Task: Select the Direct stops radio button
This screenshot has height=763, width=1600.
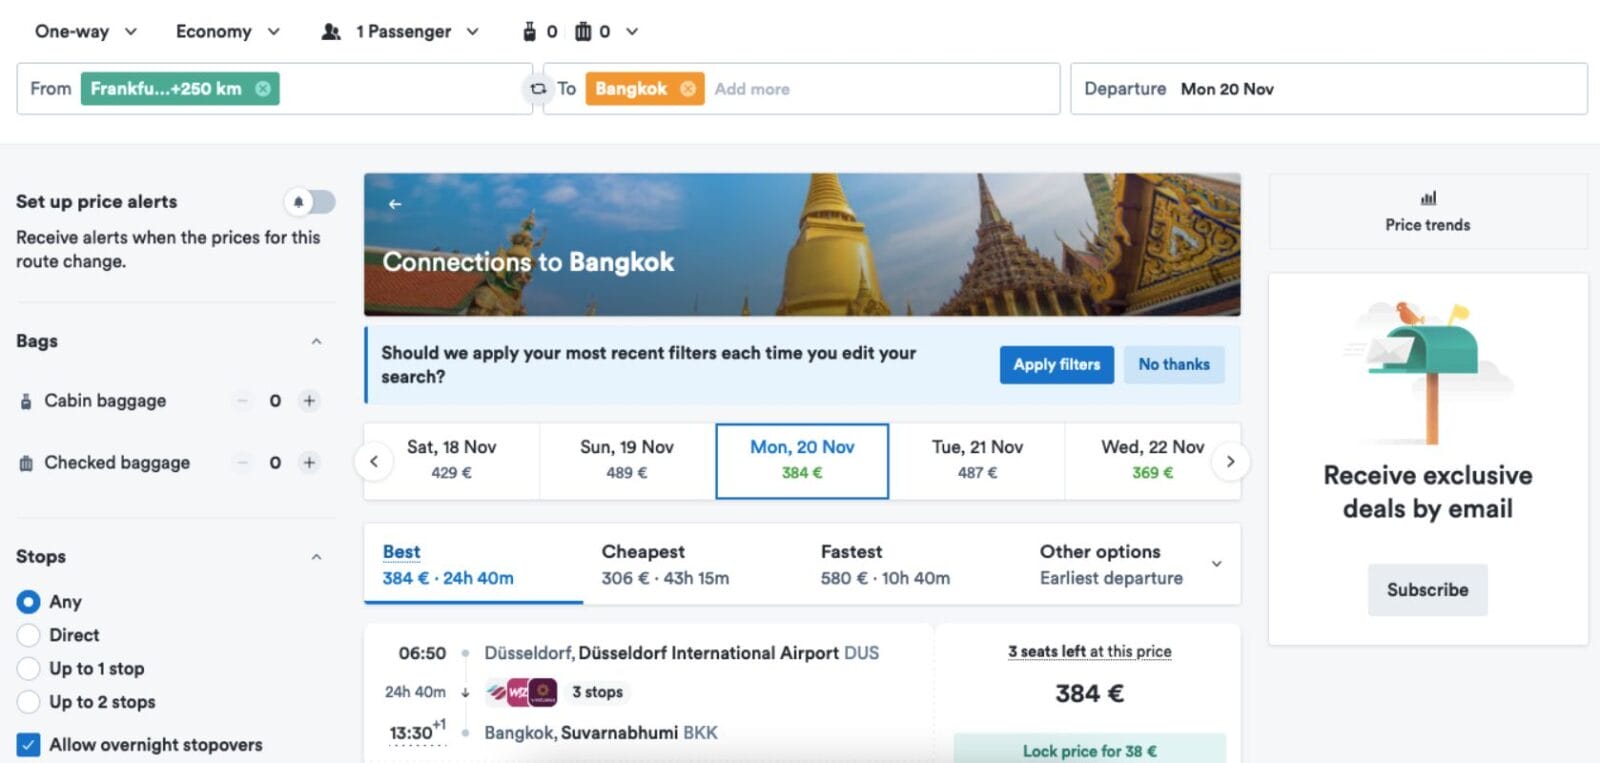Action: point(27,635)
